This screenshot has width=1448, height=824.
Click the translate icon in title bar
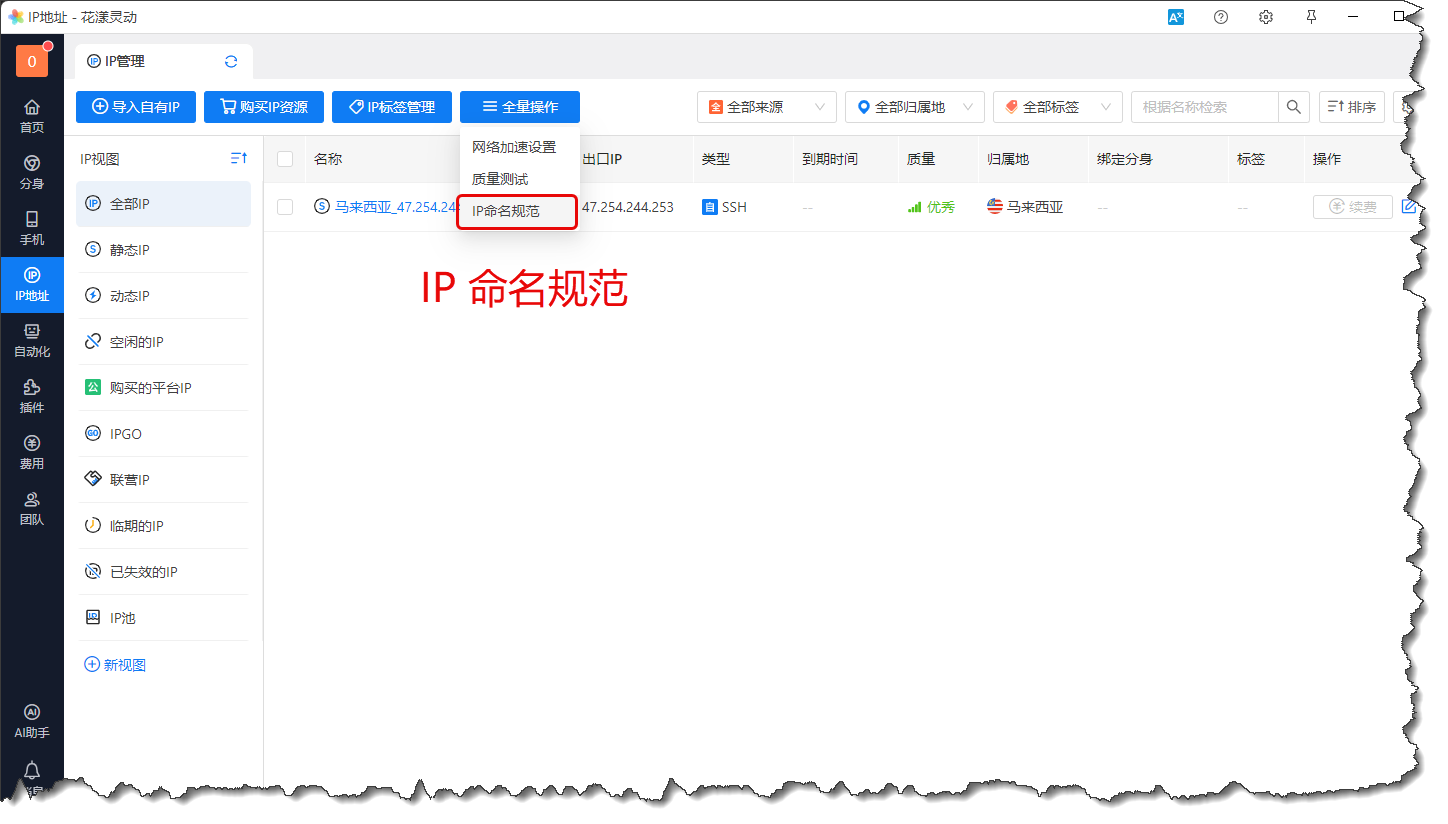click(x=1176, y=17)
